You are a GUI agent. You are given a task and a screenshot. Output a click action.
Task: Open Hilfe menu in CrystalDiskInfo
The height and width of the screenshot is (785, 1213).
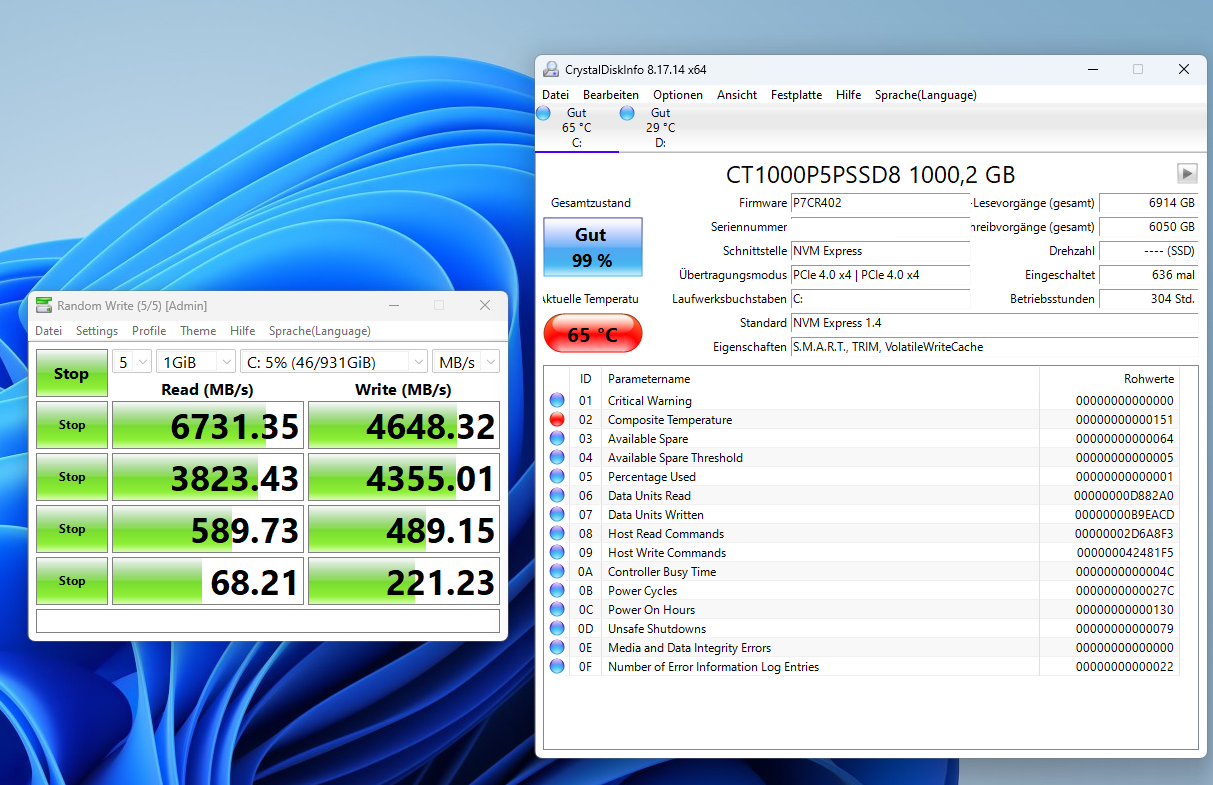pos(849,95)
